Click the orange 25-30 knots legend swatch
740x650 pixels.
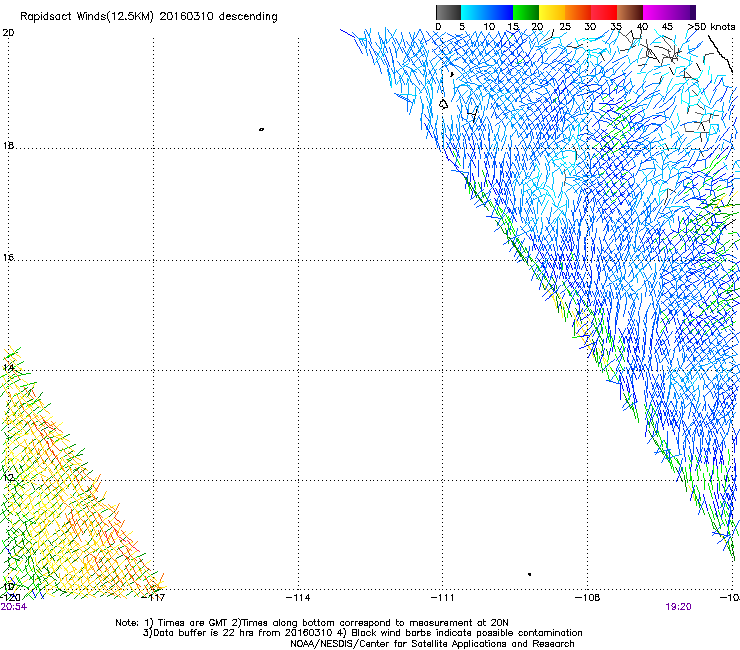tap(578, 12)
